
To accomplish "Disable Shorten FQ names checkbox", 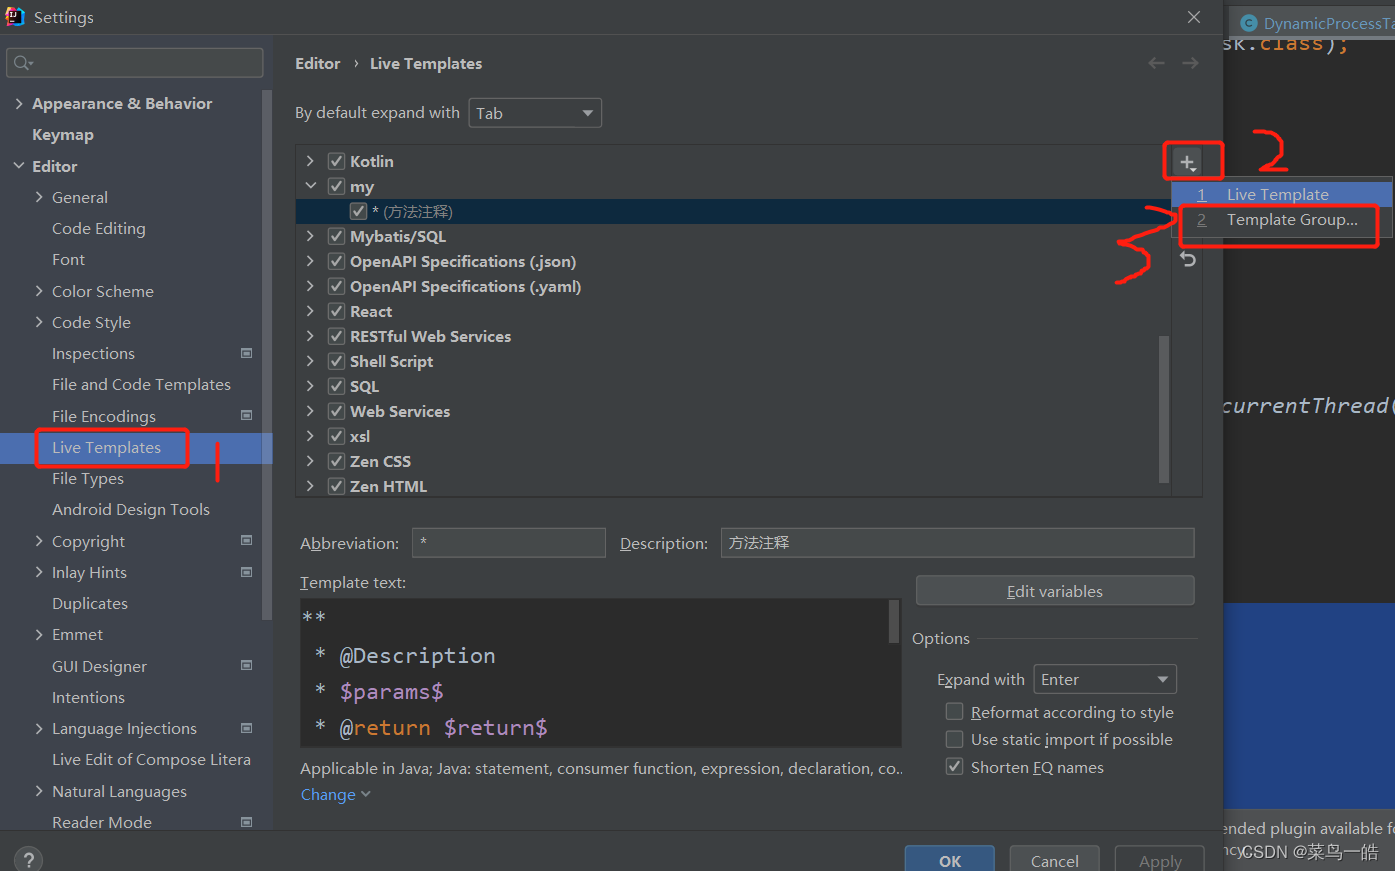I will [x=955, y=767].
